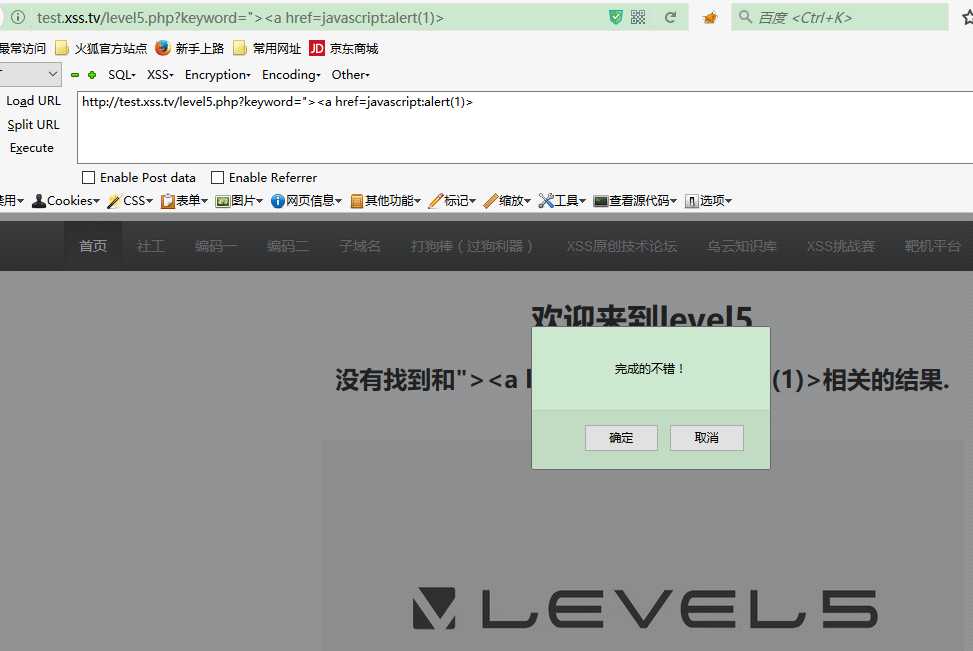The height and width of the screenshot is (651, 973).
Task: Open the 缩放 resize menu
Action: (506, 200)
